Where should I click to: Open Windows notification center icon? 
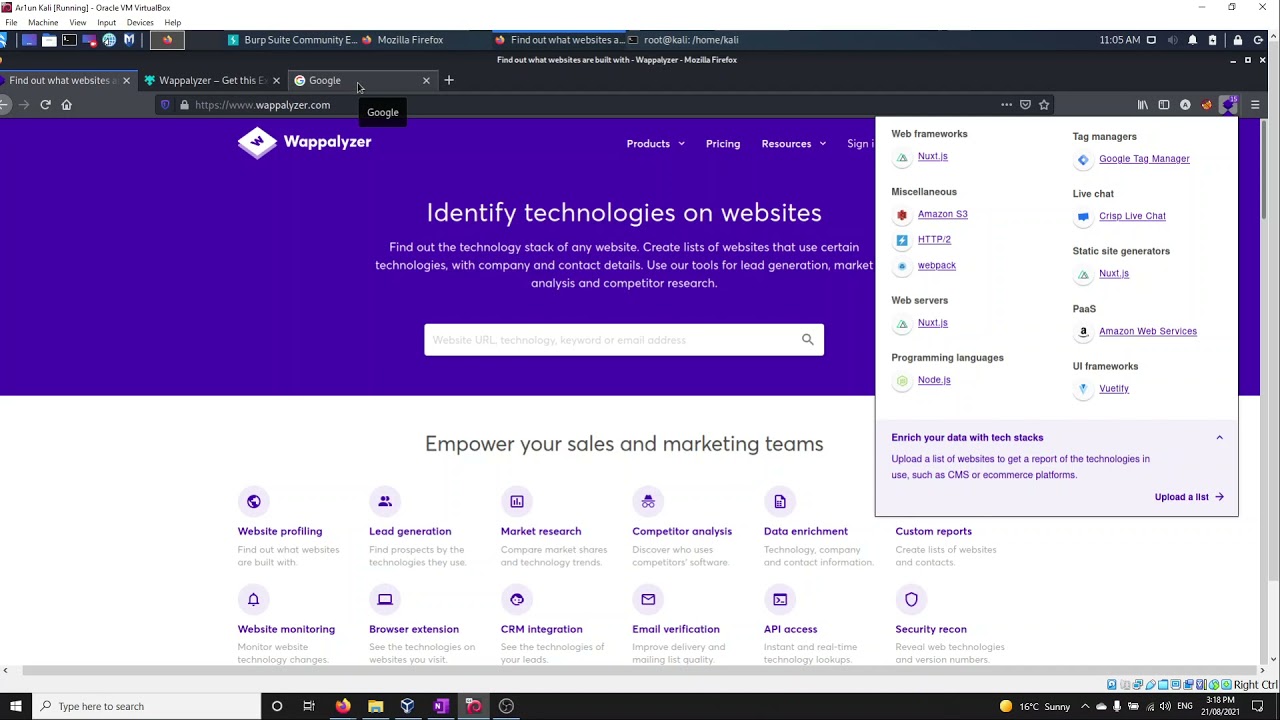1258,706
